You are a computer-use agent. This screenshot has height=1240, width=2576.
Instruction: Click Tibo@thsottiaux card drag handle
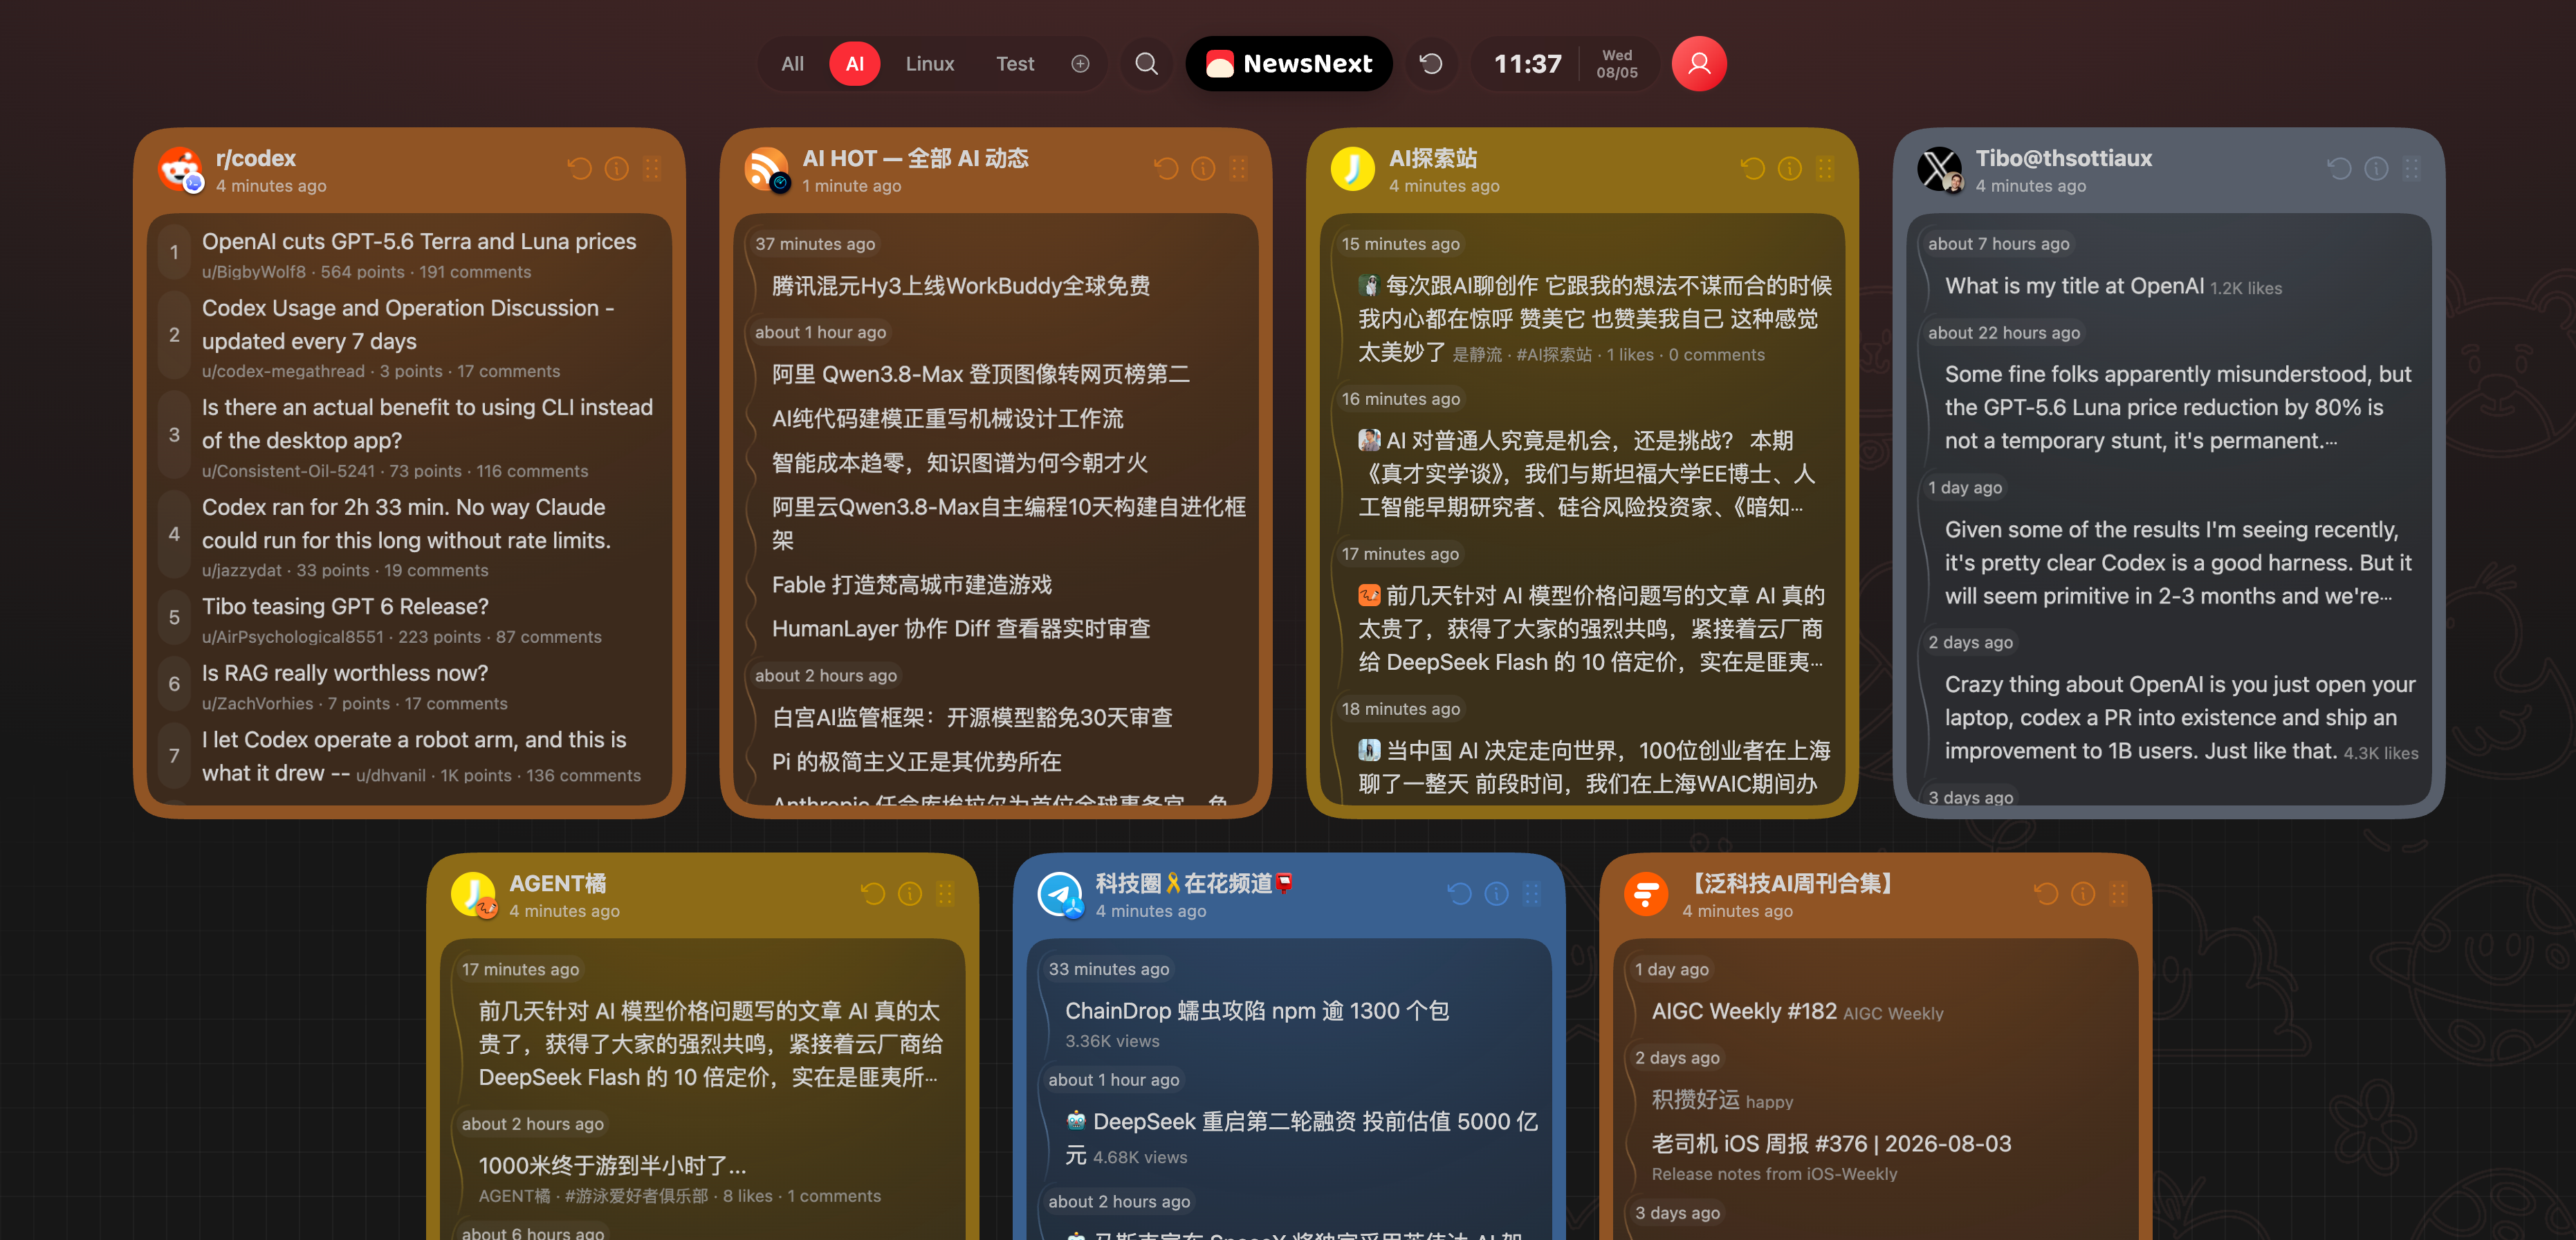tap(2411, 169)
